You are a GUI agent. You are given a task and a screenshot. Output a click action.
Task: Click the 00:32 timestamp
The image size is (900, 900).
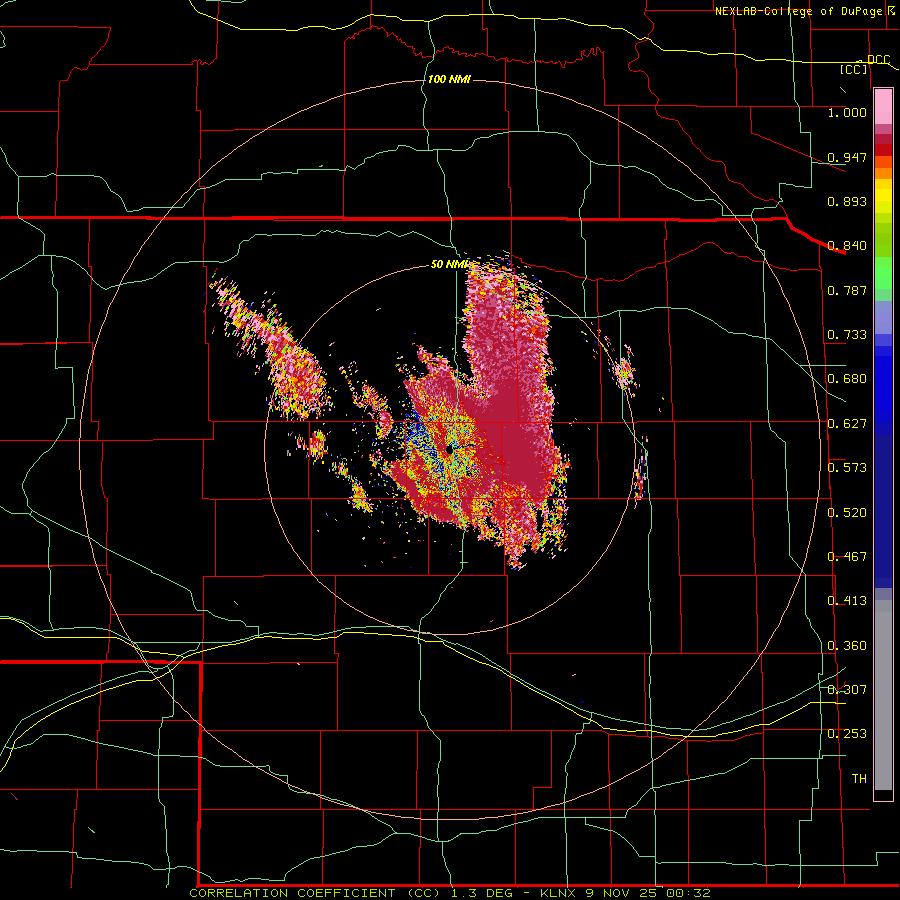(x=688, y=893)
